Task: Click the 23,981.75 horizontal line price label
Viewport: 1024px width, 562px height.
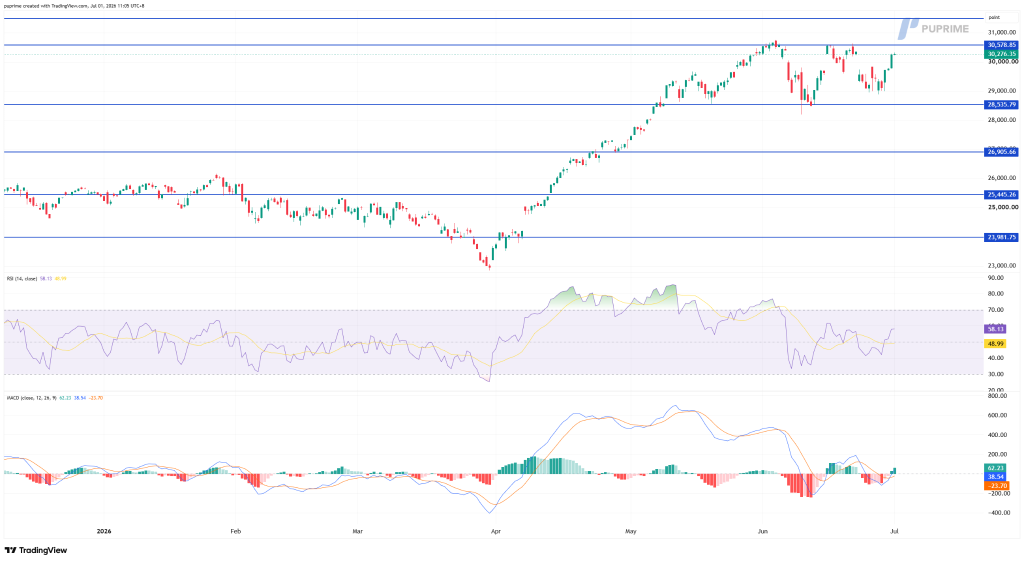Action: tap(1001, 238)
